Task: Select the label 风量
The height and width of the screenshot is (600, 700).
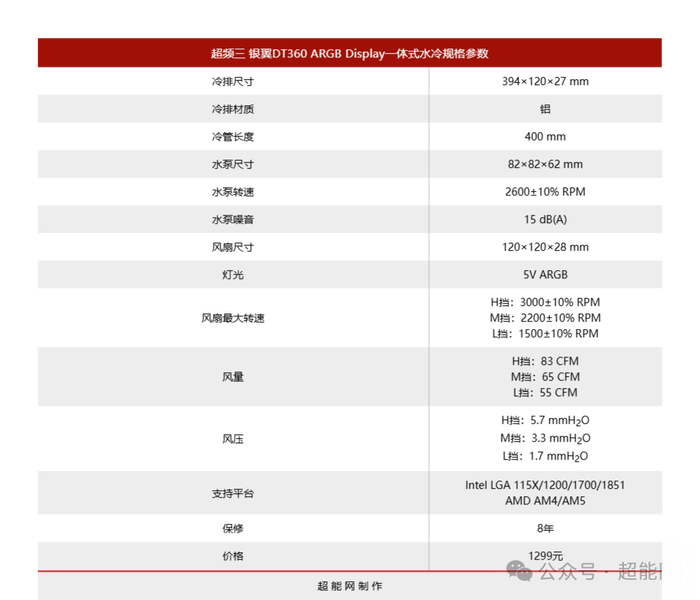Action: 233,377
